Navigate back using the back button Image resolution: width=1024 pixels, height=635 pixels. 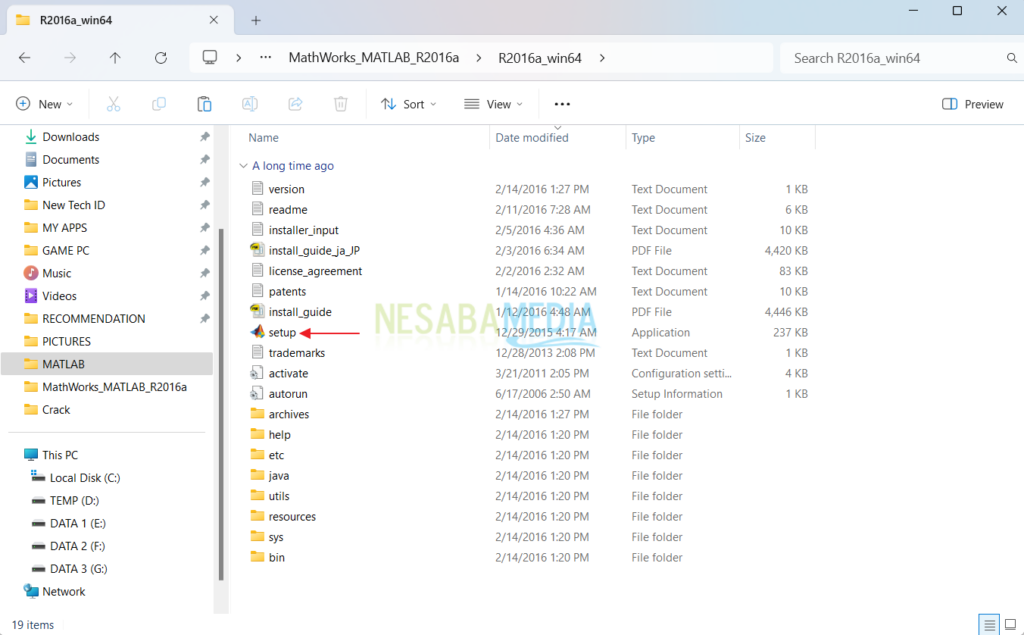tap(24, 57)
